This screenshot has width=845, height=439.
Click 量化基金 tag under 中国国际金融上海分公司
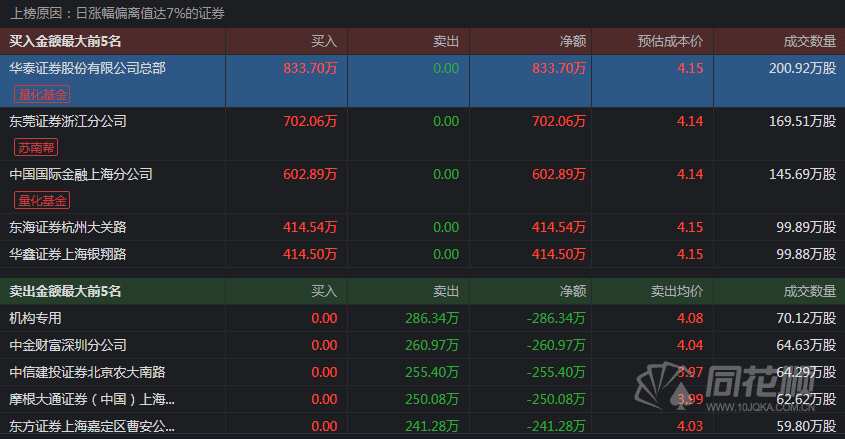pos(42,200)
